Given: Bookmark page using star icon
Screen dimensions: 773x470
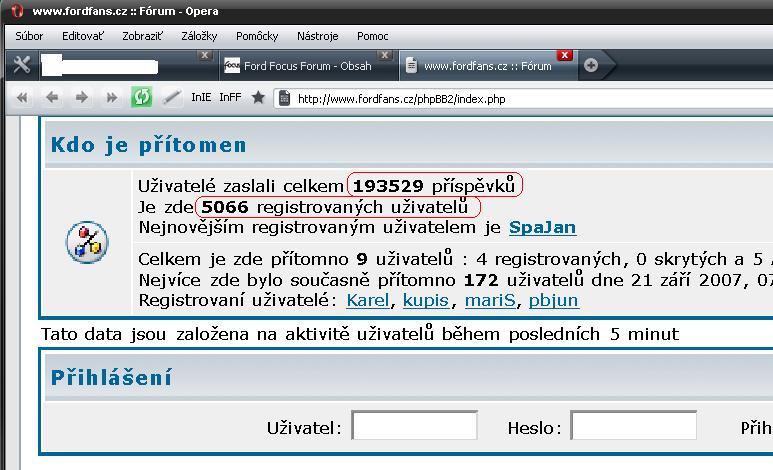Looking at the screenshot, I should 258,98.
